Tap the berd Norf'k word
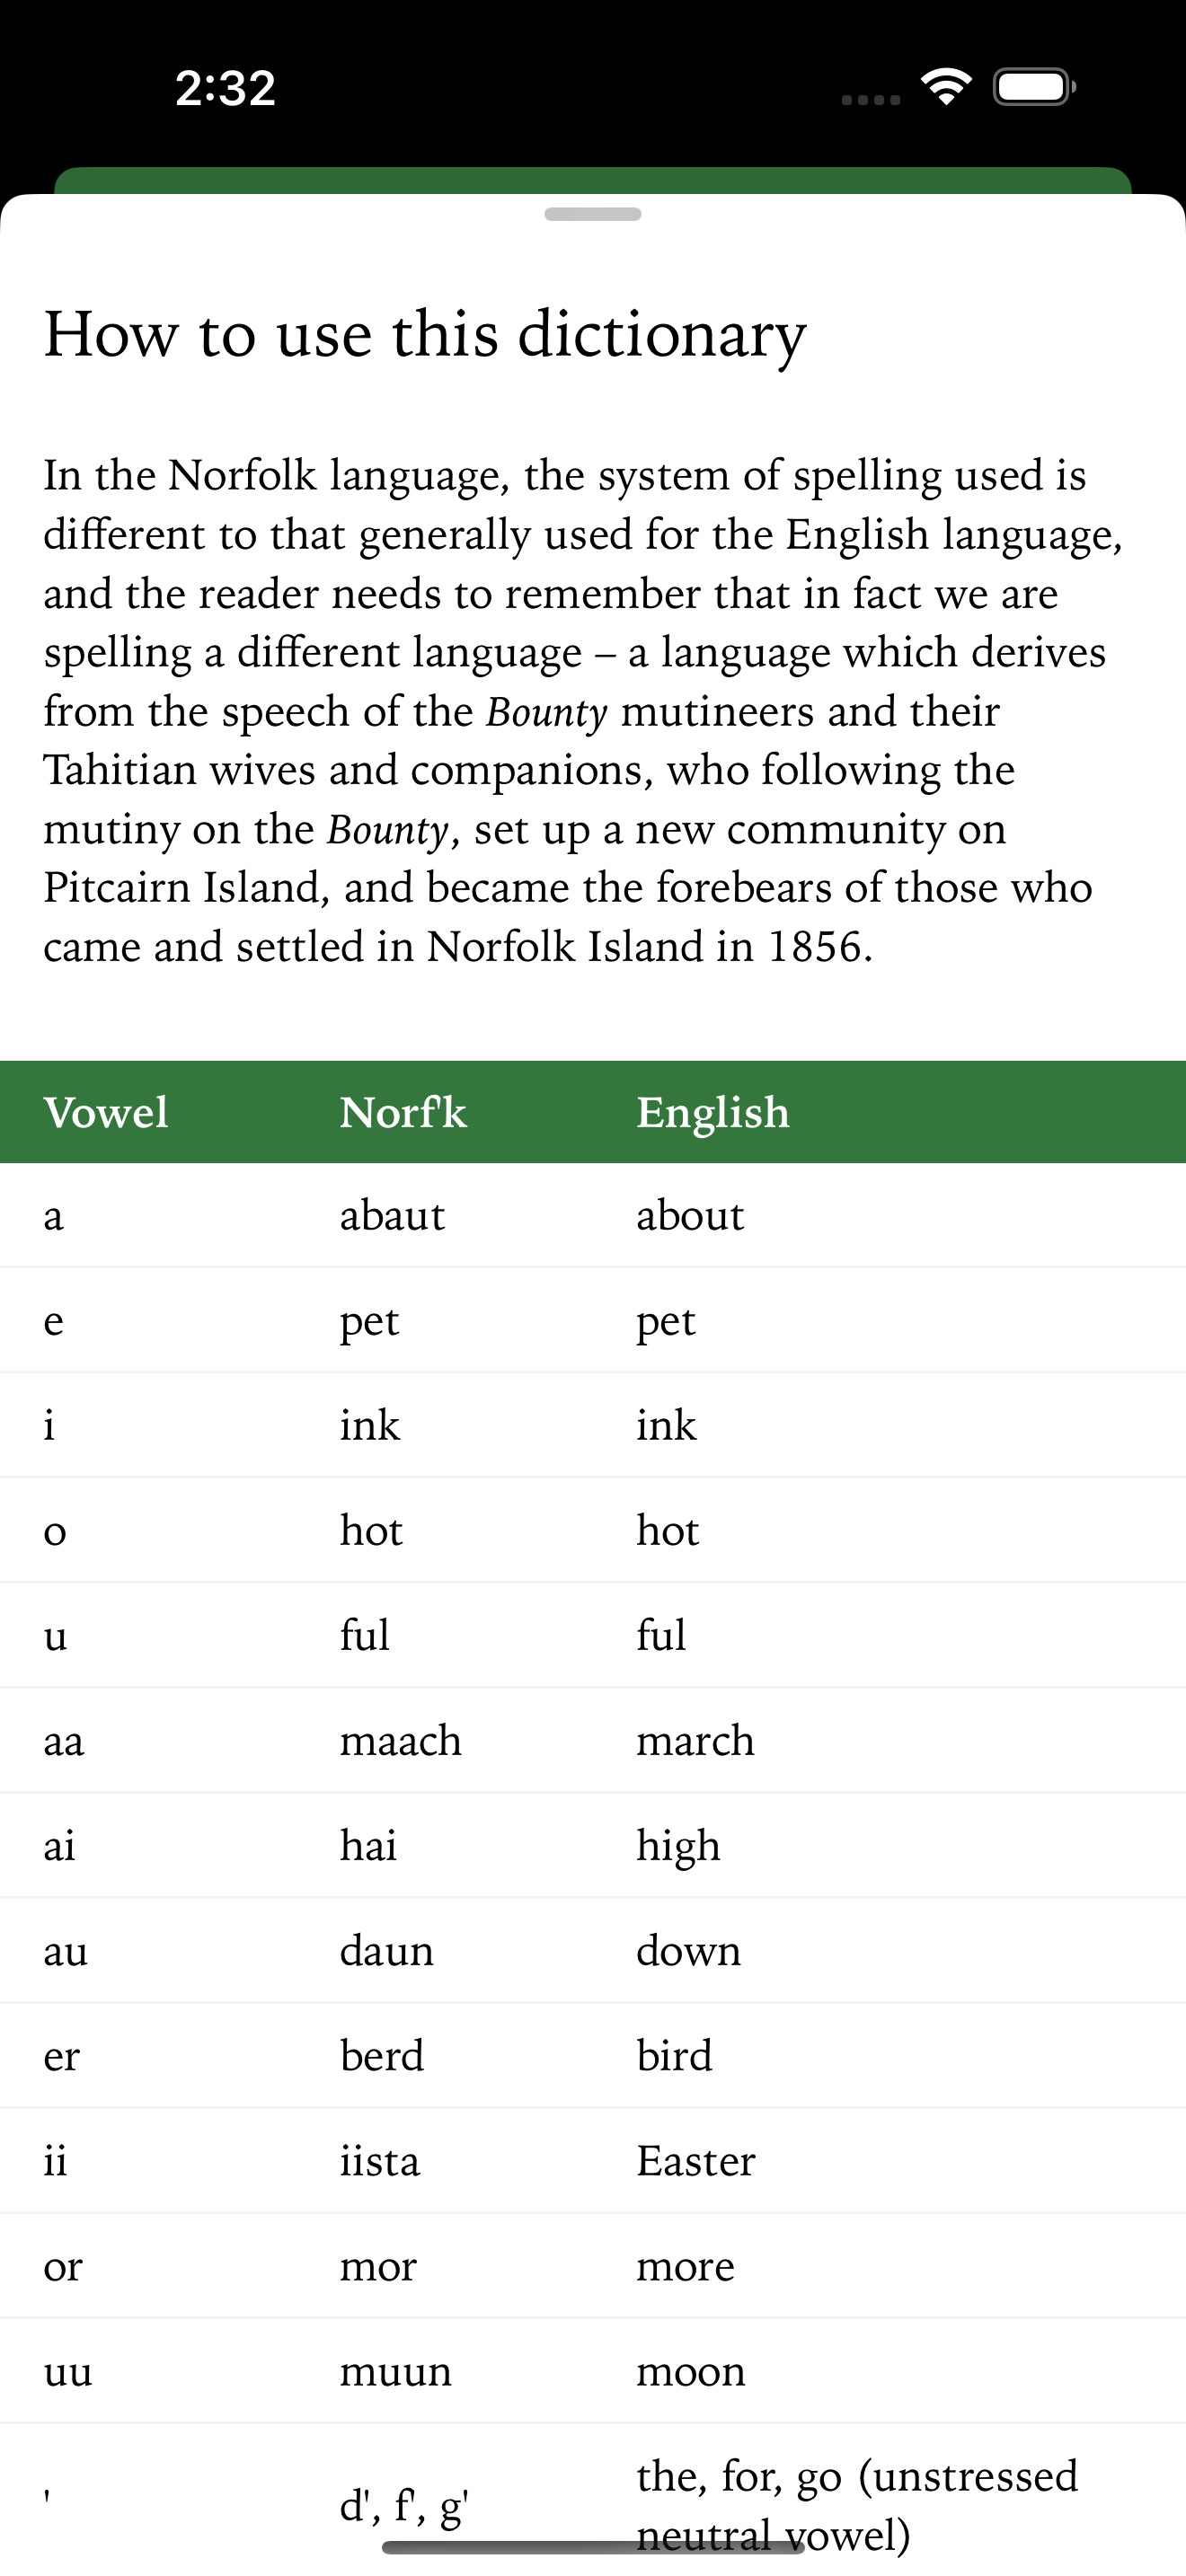This screenshot has height=2576, width=1186. coord(382,2055)
